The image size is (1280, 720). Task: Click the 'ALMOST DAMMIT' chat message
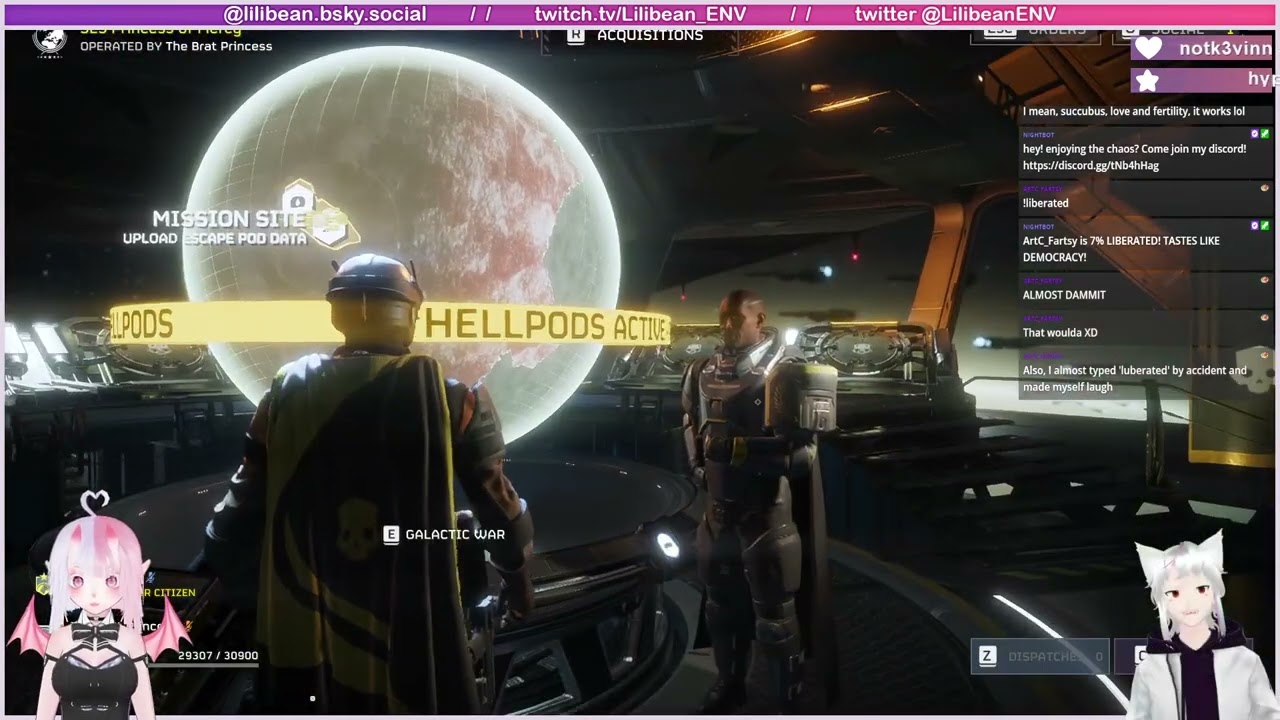pyautogui.click(x=1064, y=295)
